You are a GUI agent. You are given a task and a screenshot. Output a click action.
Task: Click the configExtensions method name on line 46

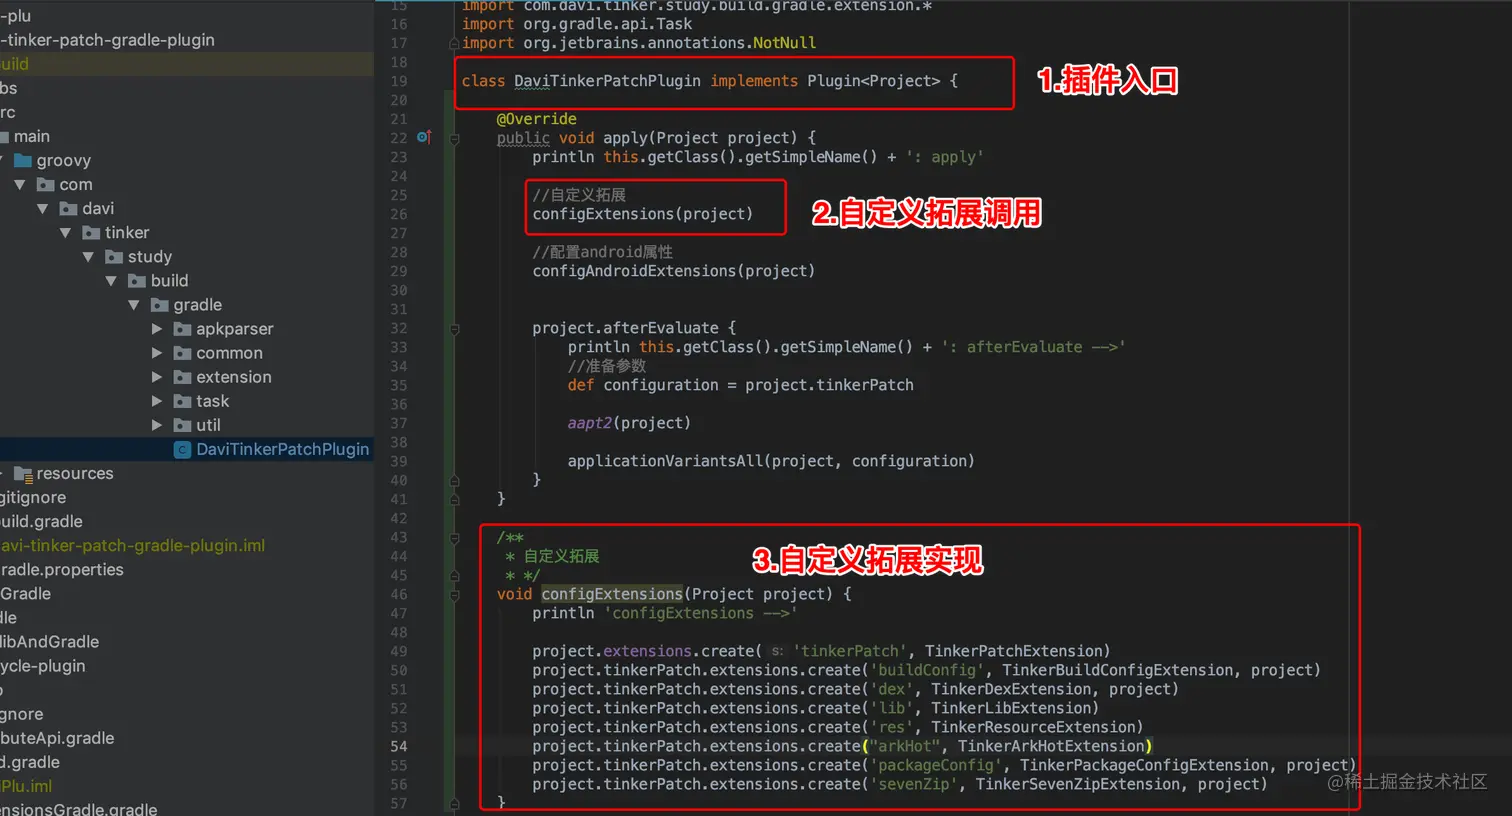tap(612, 594)
